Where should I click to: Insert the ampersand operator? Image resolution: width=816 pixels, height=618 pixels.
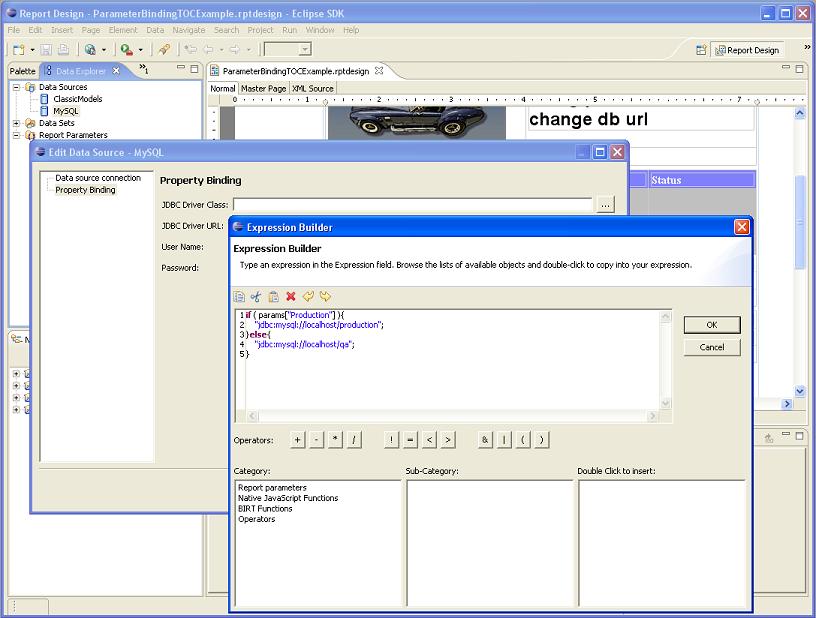tap(485, 440)
